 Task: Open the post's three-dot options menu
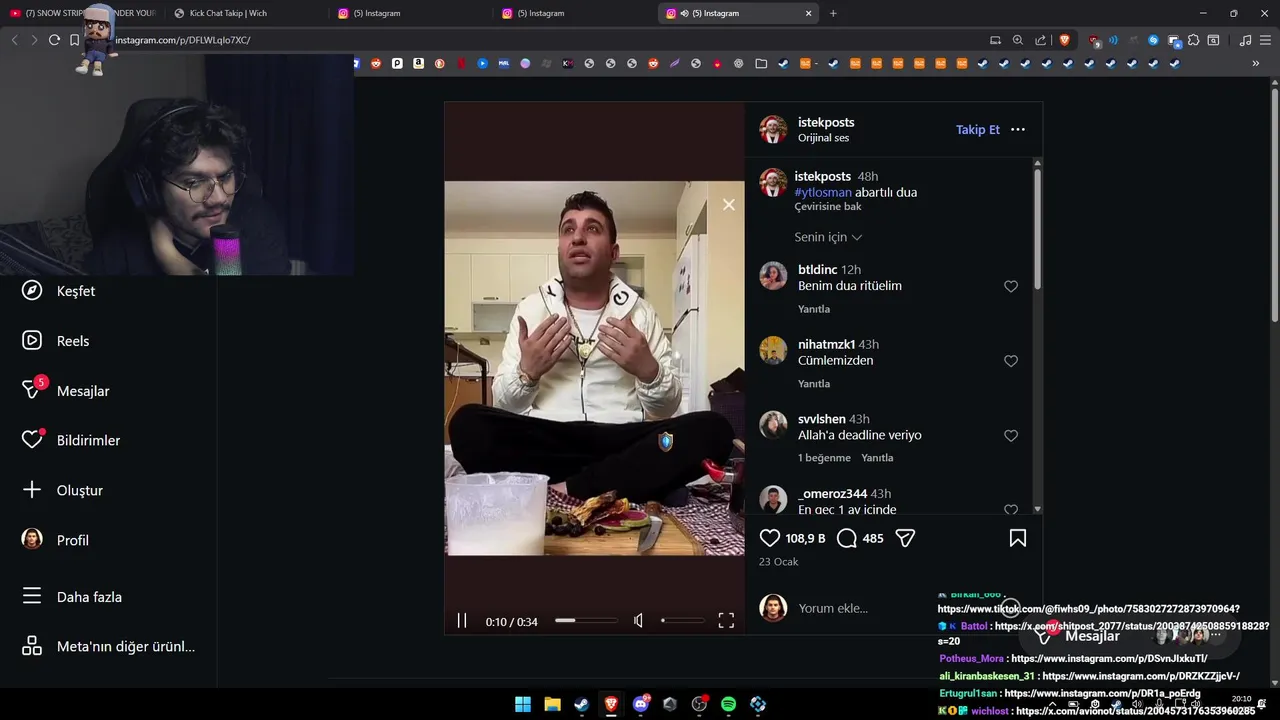pyautogui.click(x=1018, y=130)
